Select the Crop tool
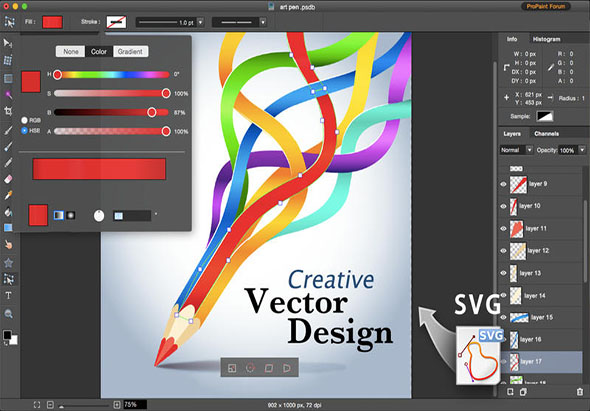 (x=8, y=111)
